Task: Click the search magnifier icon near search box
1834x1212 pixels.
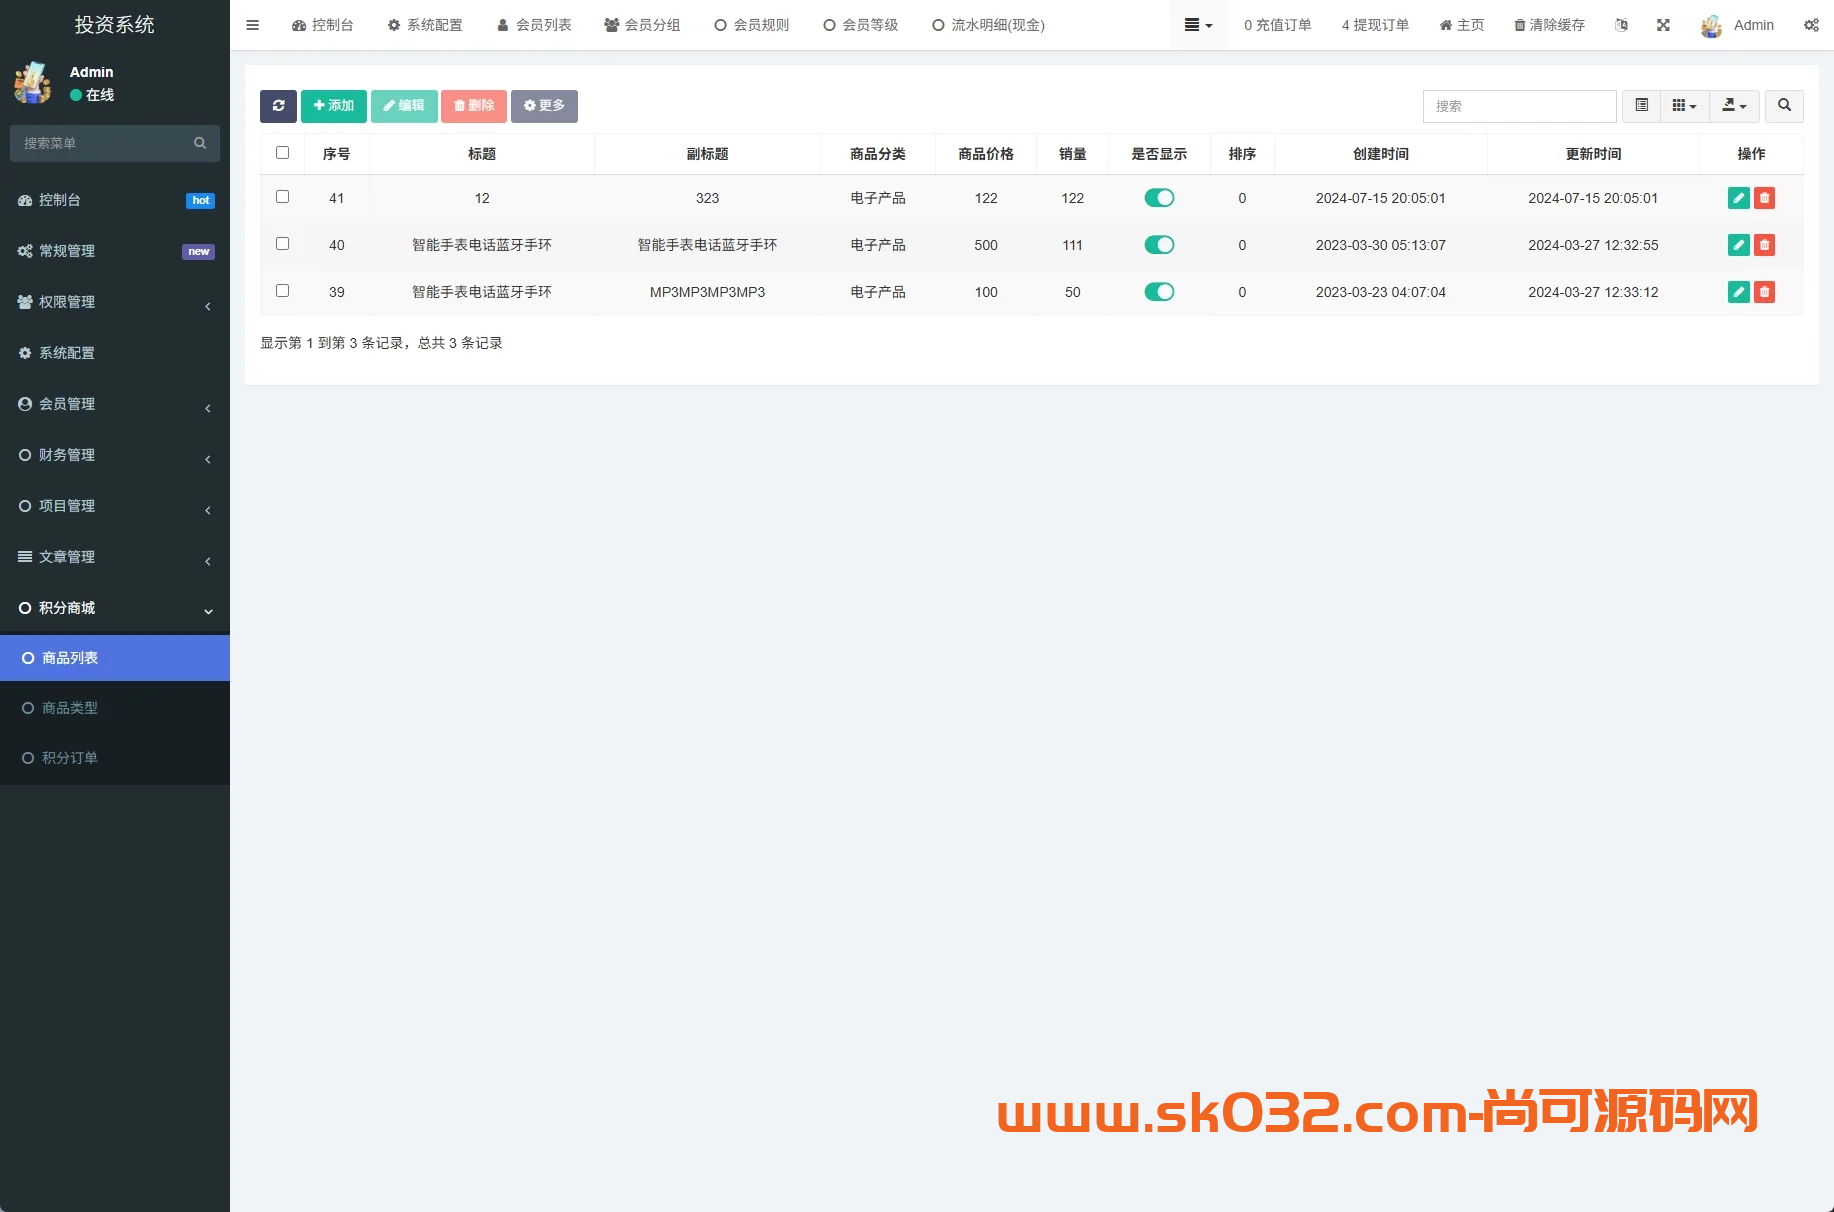Action: point(1784,106)
